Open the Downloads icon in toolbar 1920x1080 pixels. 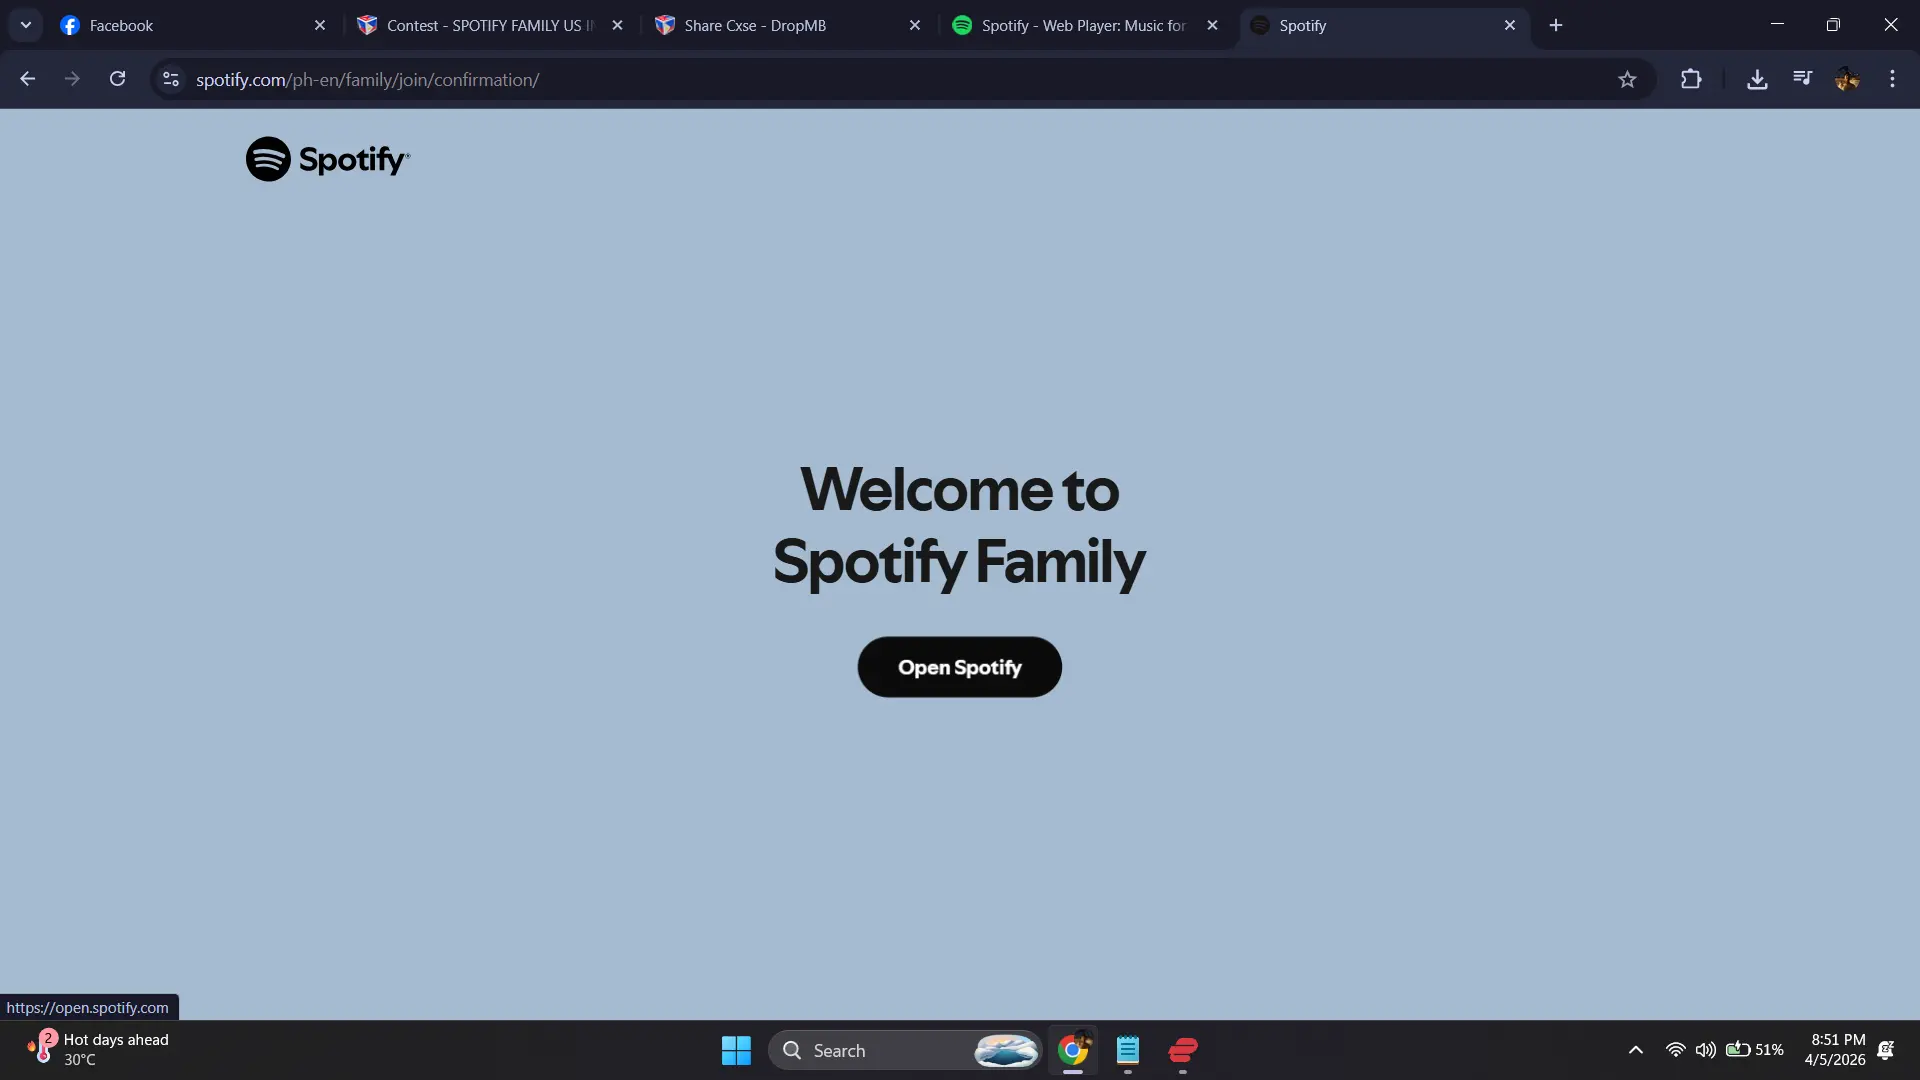[1757, 79]
